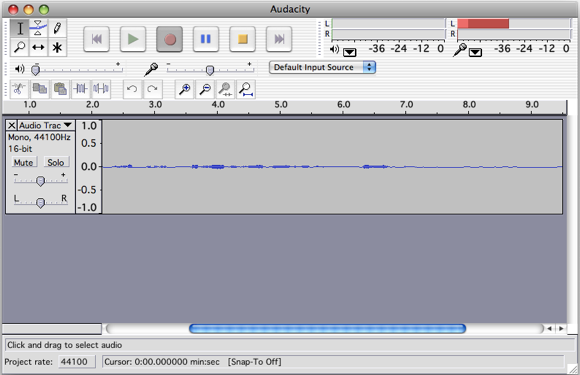Click the timeline ruler at 2.0
Image resolution: width=580 pixels, height=375 pixels.
pos(92,105)
